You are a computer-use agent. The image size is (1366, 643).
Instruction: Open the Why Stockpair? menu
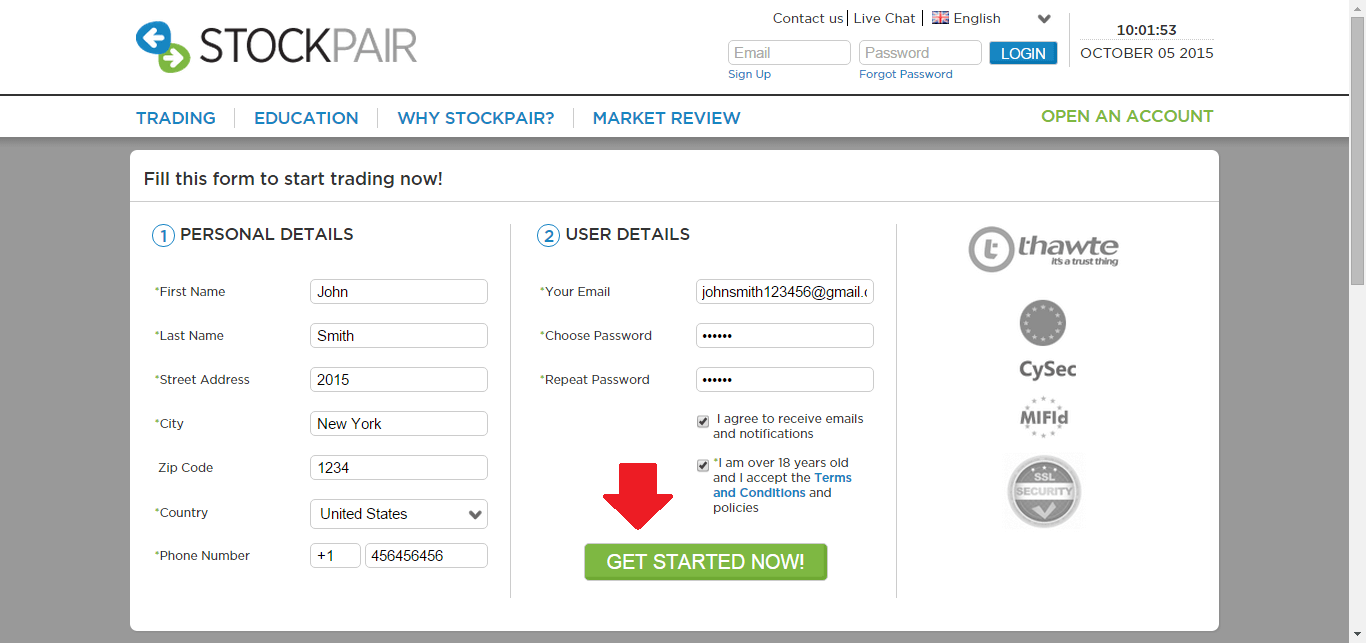(x=476, y=118)
